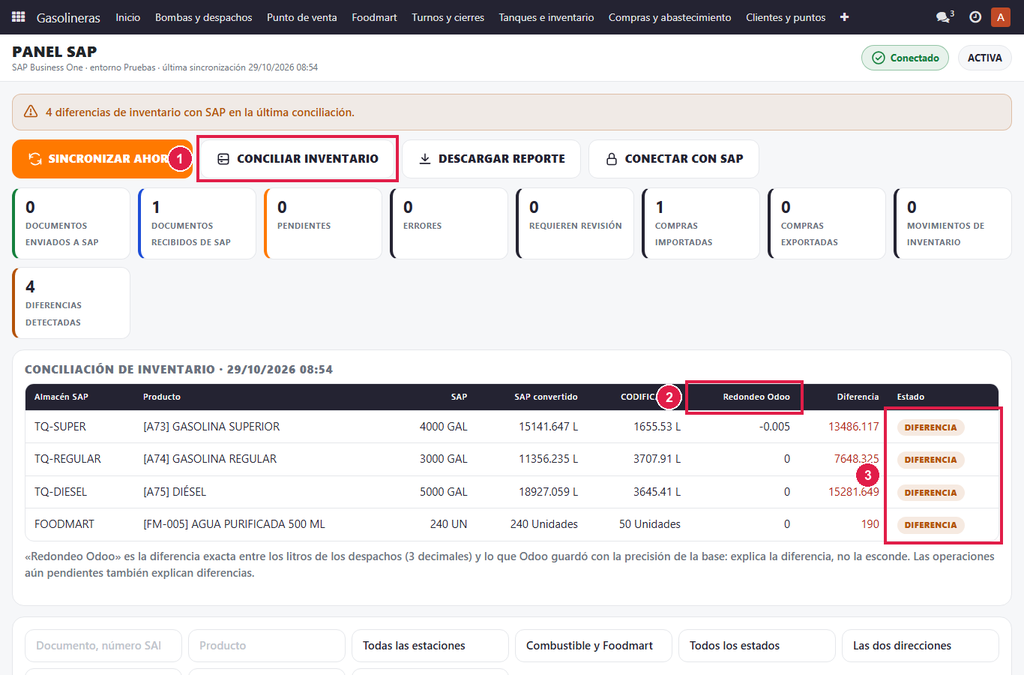Click the Estado column header

click(x=910, y=397)
